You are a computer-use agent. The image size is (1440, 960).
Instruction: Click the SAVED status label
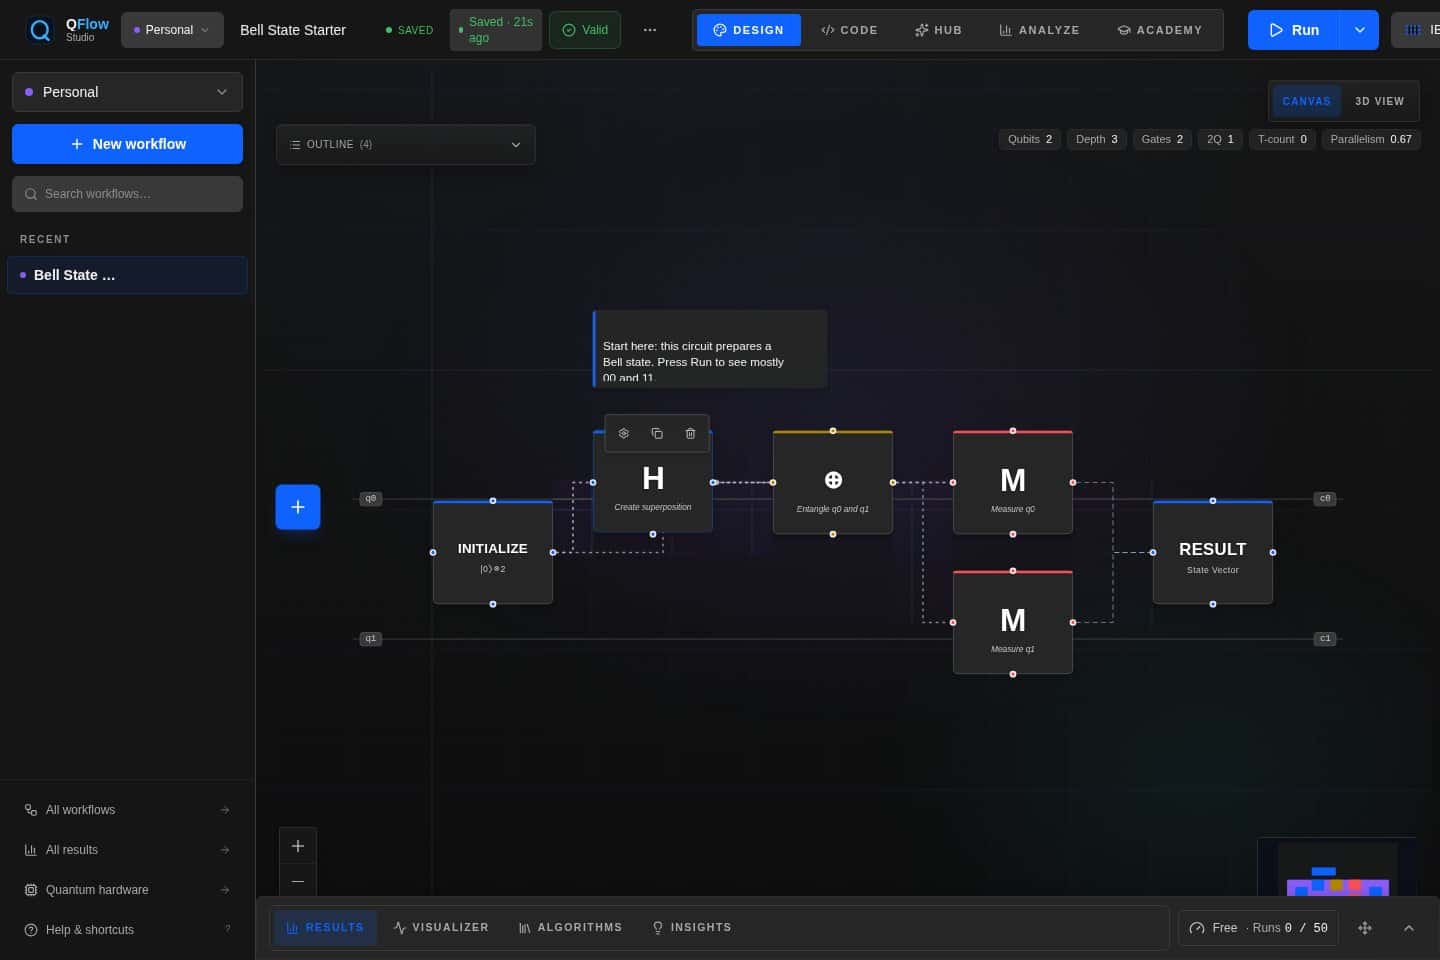(410, 30)
